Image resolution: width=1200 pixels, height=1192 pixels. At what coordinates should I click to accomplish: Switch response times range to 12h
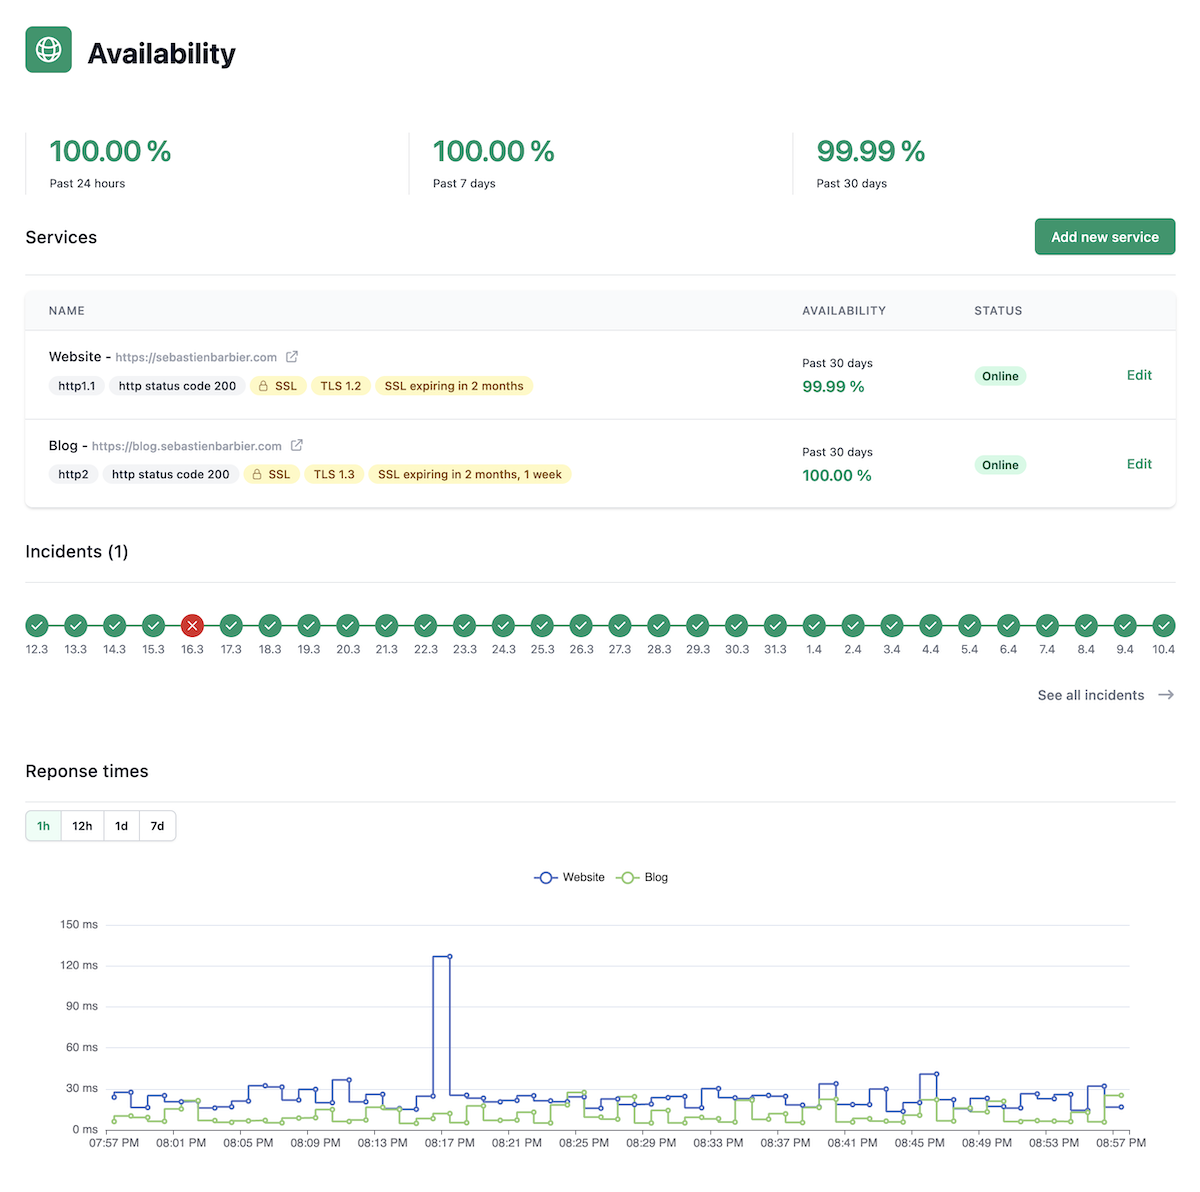tap(82, 826)
